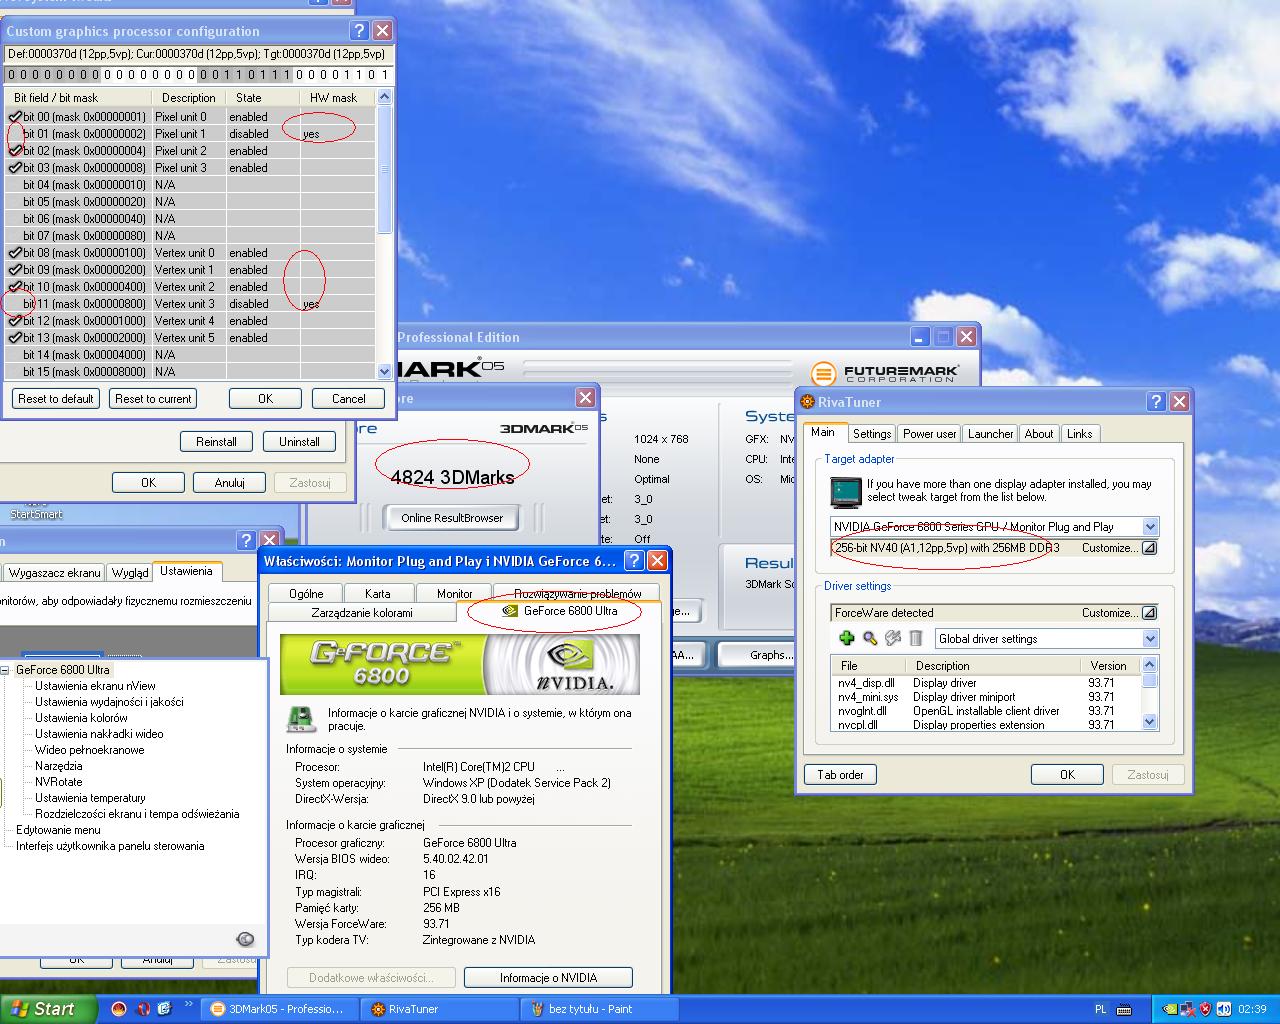The width and height of the screenshot is (1280, 1024).
Task: Select Ustawienia ekranu nView tree item
Action: [x=95, y=686]
